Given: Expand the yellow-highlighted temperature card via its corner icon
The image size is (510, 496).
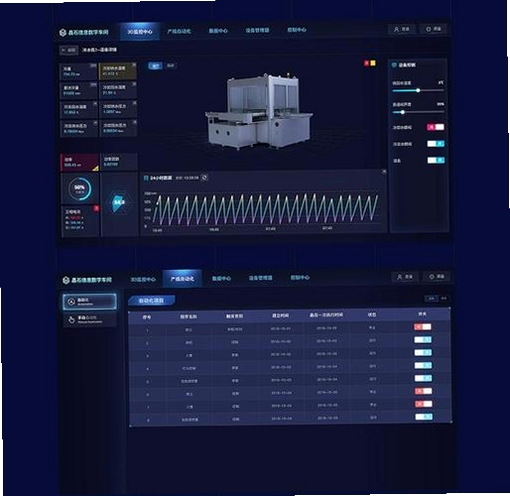Looking at the screenshot, I should coord(134,64).
